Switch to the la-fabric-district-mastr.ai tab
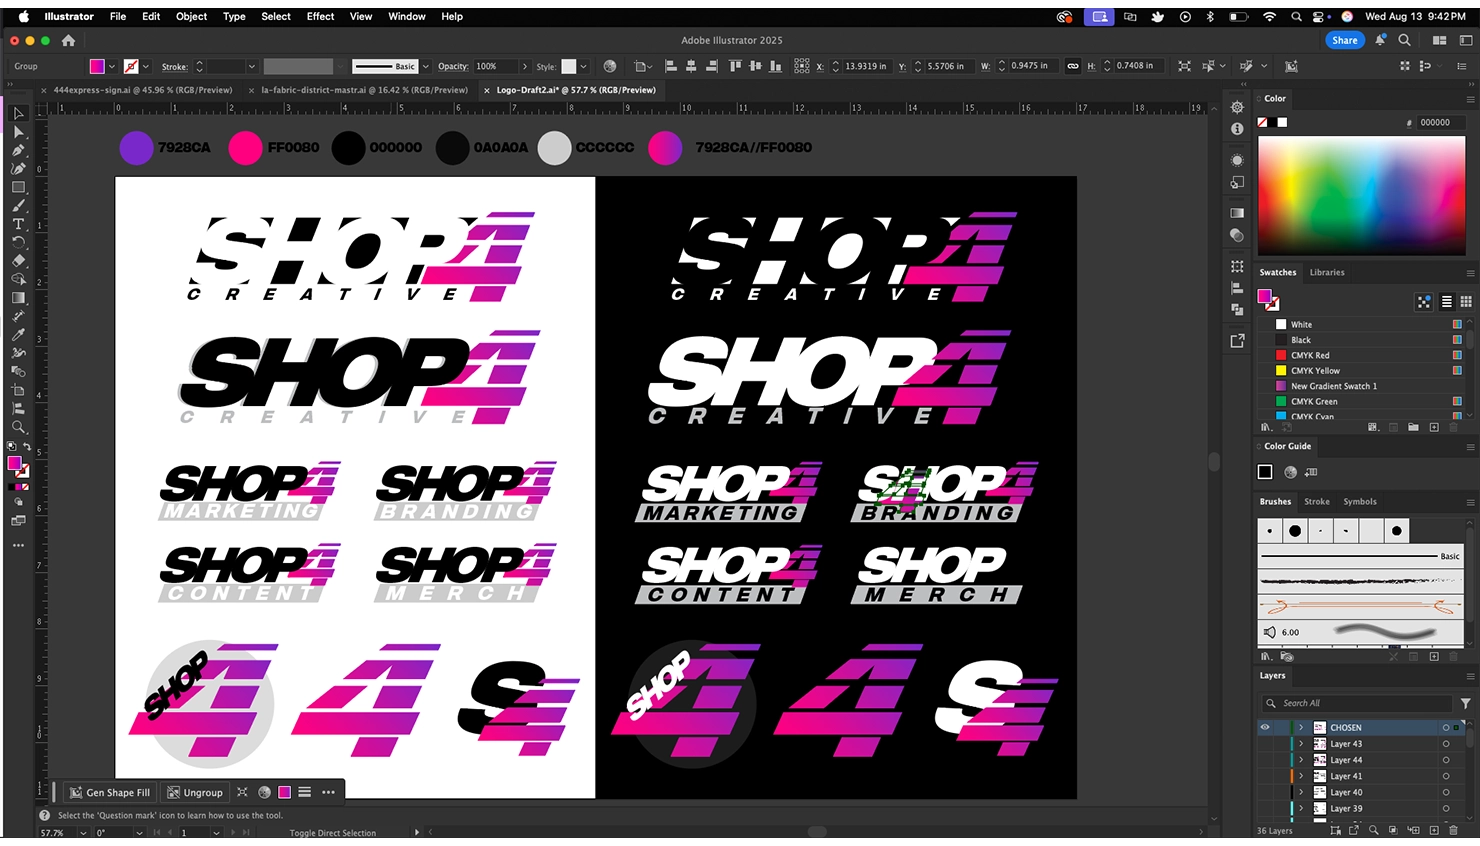This screenshot has height=846, width=1480. pyautogui.click(x=364, y=90)
